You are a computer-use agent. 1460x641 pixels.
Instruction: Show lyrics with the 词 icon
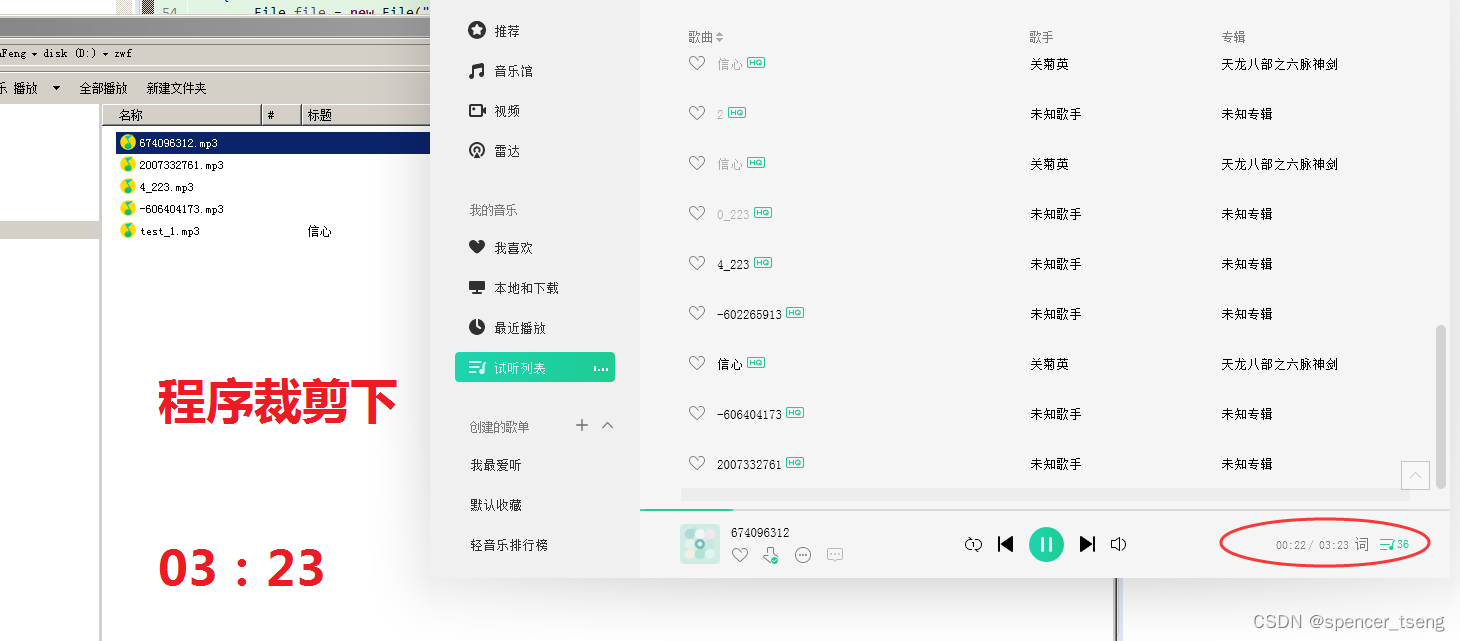click(x=1362, y=544)
